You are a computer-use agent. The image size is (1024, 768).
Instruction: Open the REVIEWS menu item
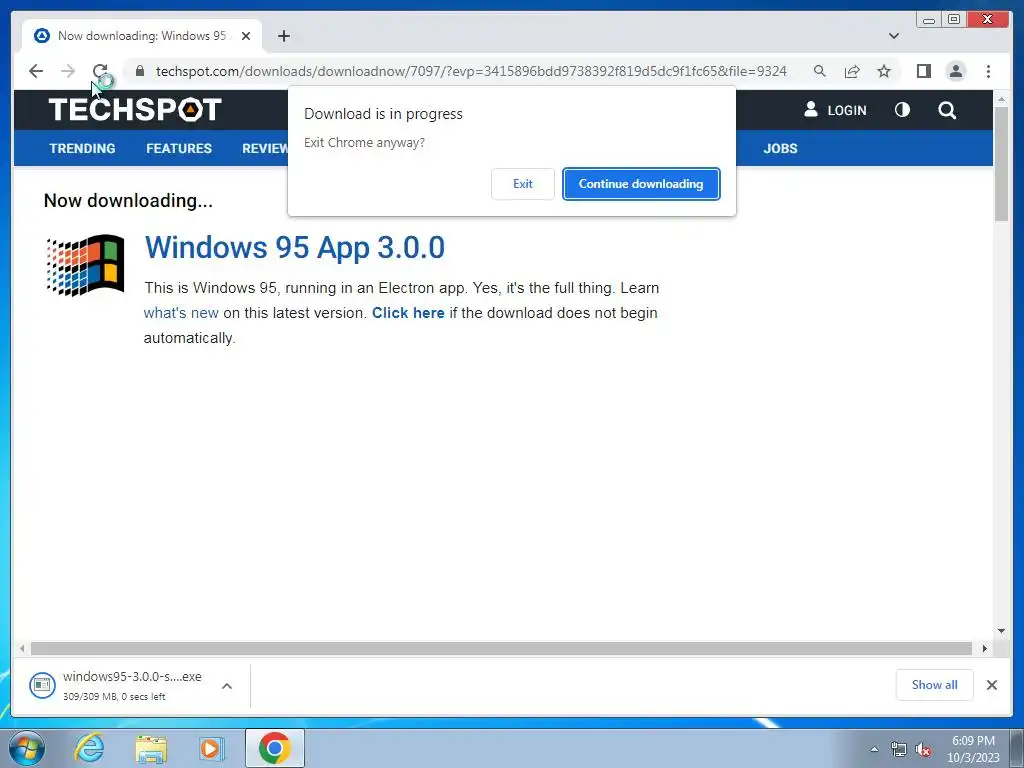pos(264,148)
